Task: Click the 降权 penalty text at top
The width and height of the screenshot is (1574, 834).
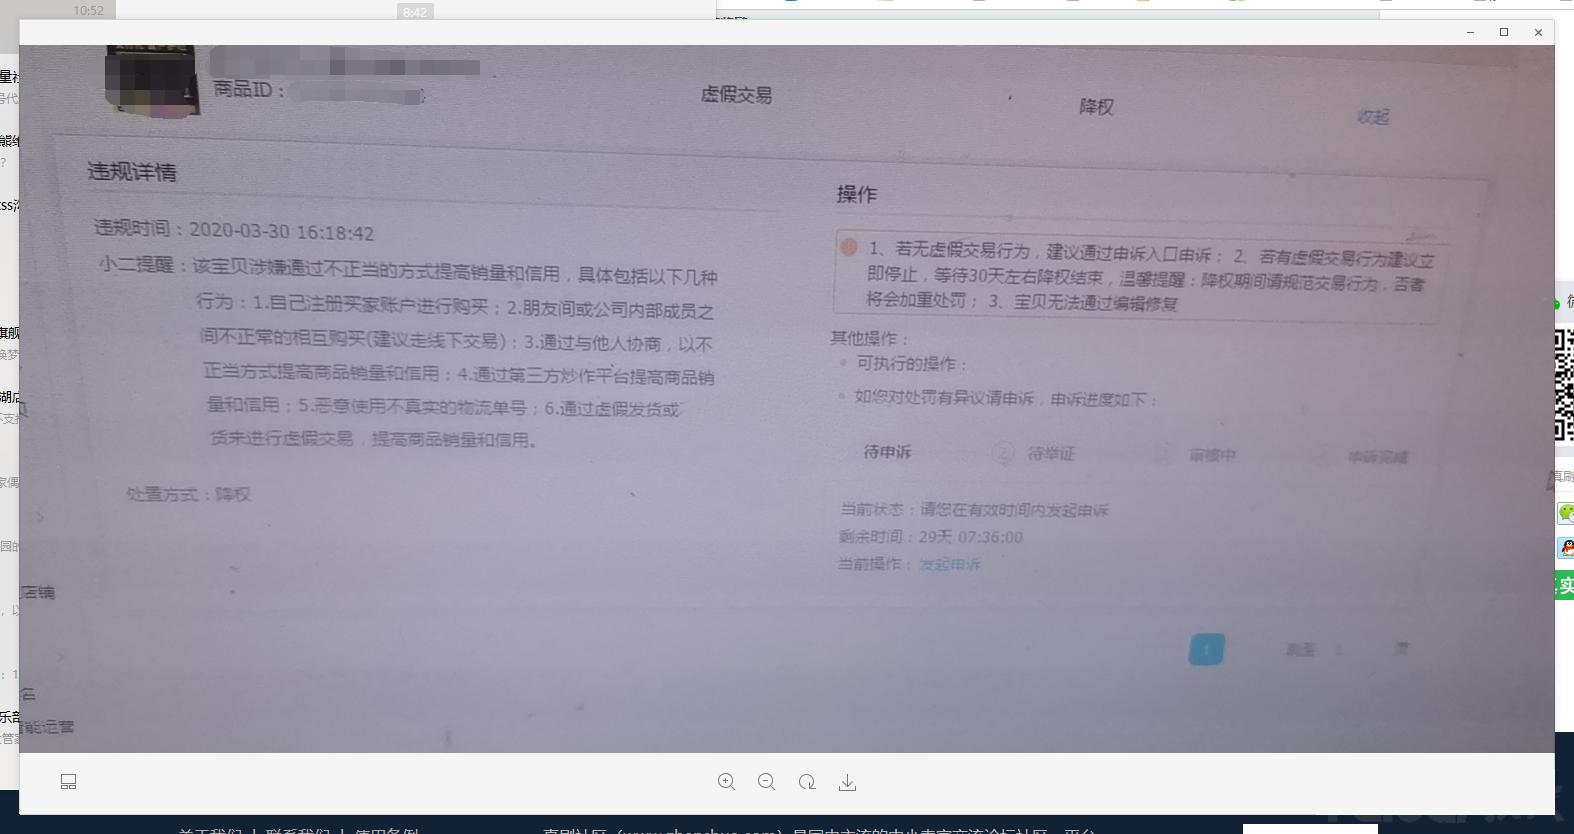Action: [1096, 107]
